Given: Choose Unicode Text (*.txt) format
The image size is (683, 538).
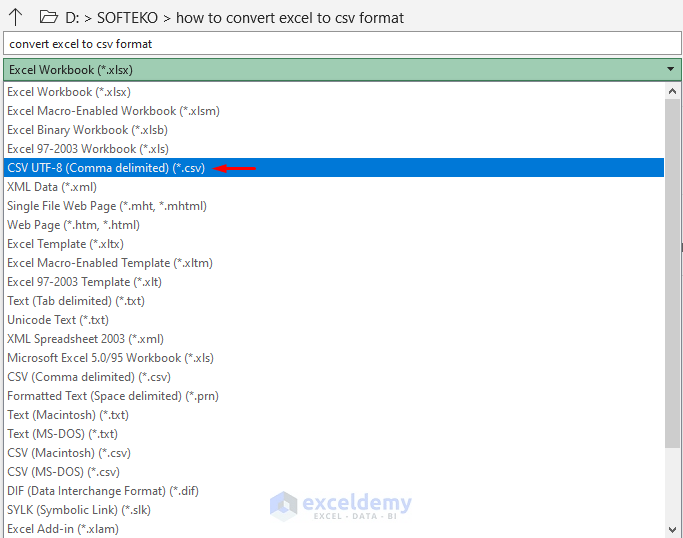Looking at the screenshot, I should [334, 320].
